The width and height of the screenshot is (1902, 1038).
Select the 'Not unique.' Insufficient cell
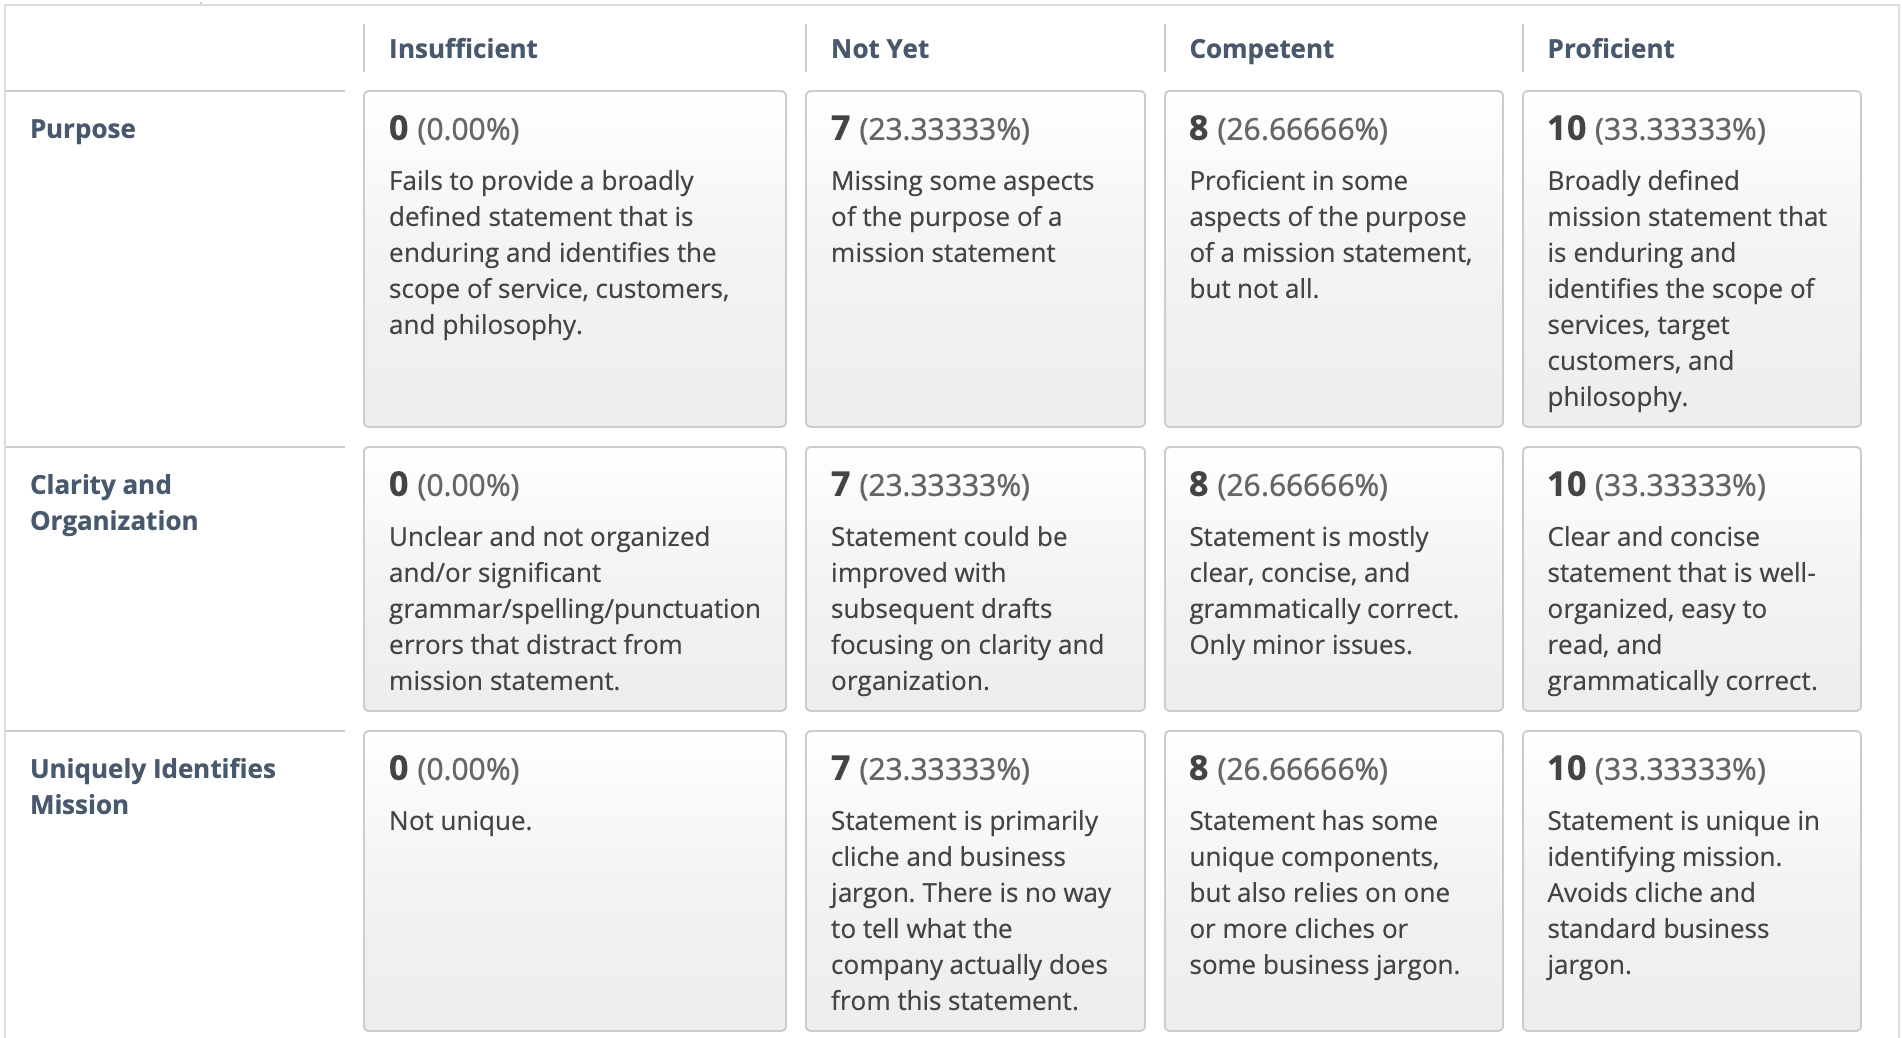click(x=575, y=881)
